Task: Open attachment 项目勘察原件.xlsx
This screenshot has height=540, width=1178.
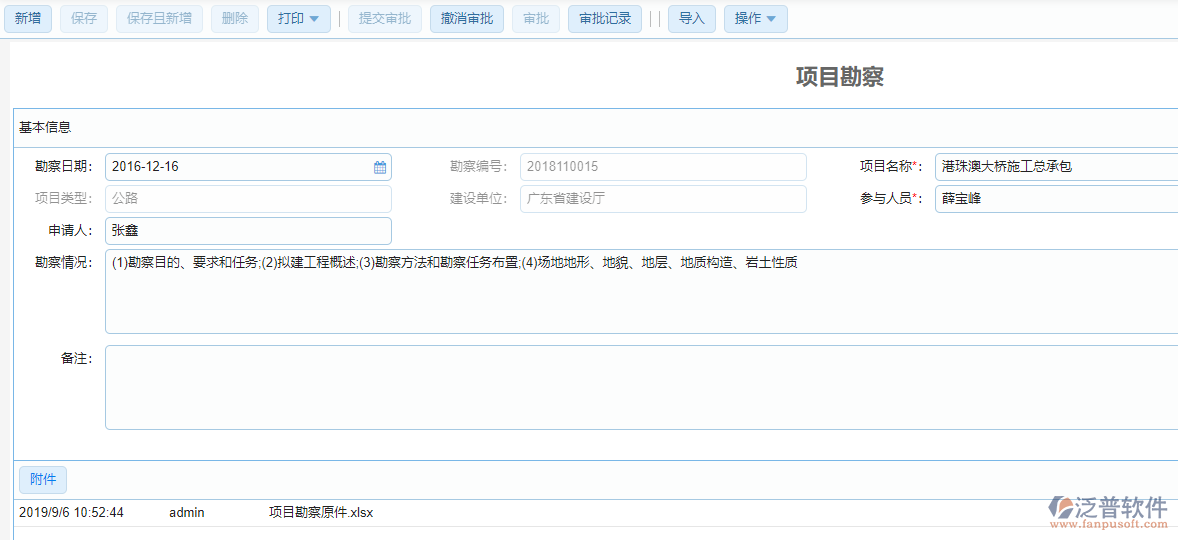Action: pyautogui.click(x=320, y=513)
